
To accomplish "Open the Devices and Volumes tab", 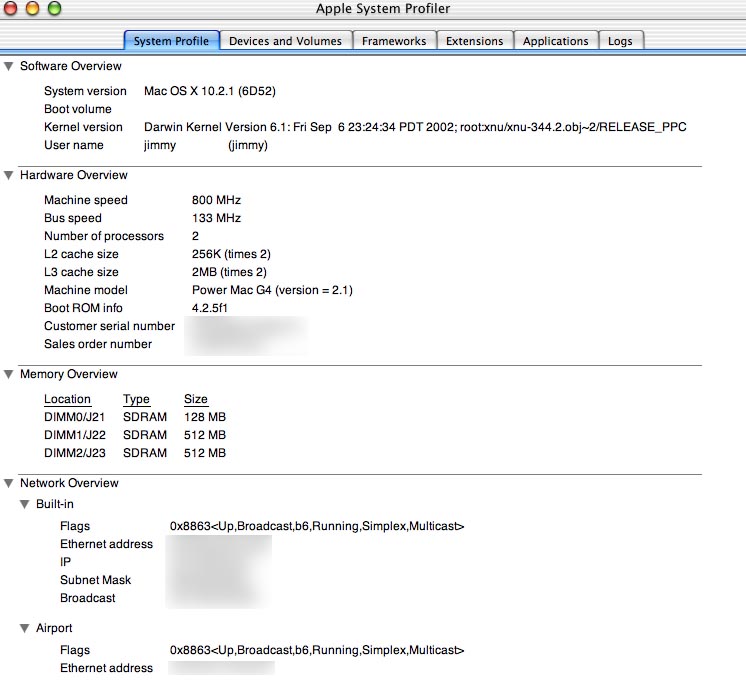I will coord(285,41).
